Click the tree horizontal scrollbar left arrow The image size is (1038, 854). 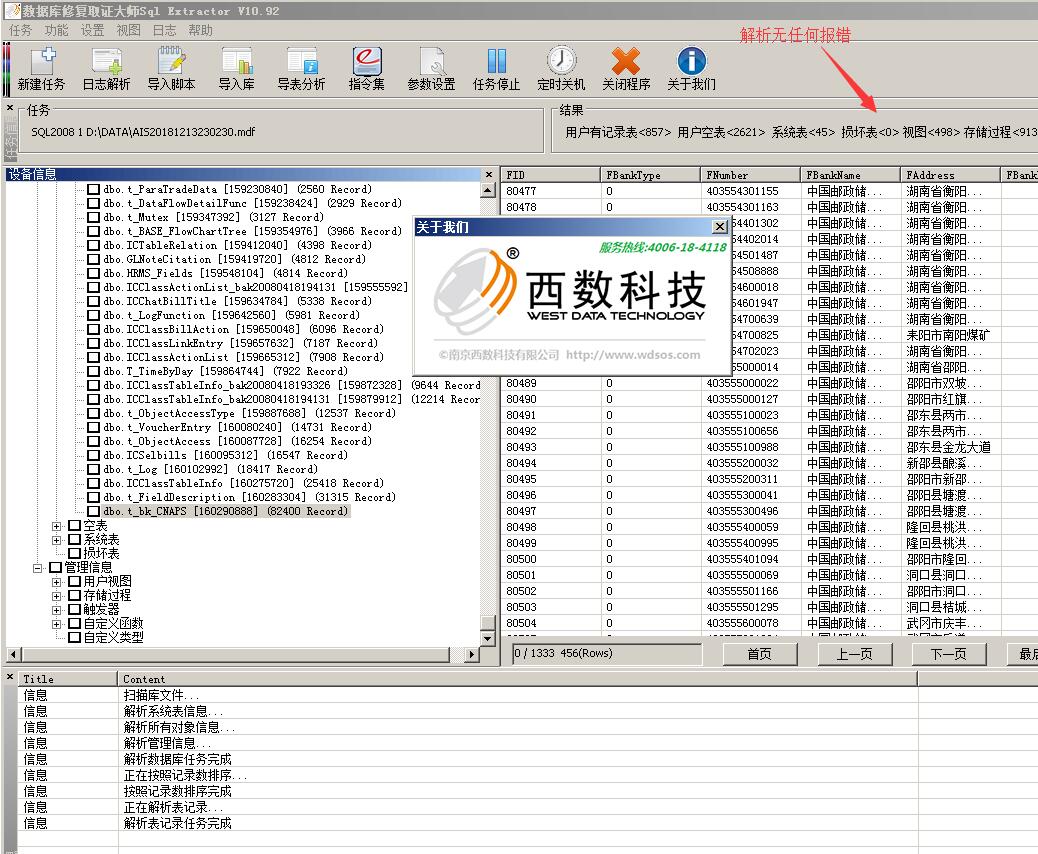point(13,654)
